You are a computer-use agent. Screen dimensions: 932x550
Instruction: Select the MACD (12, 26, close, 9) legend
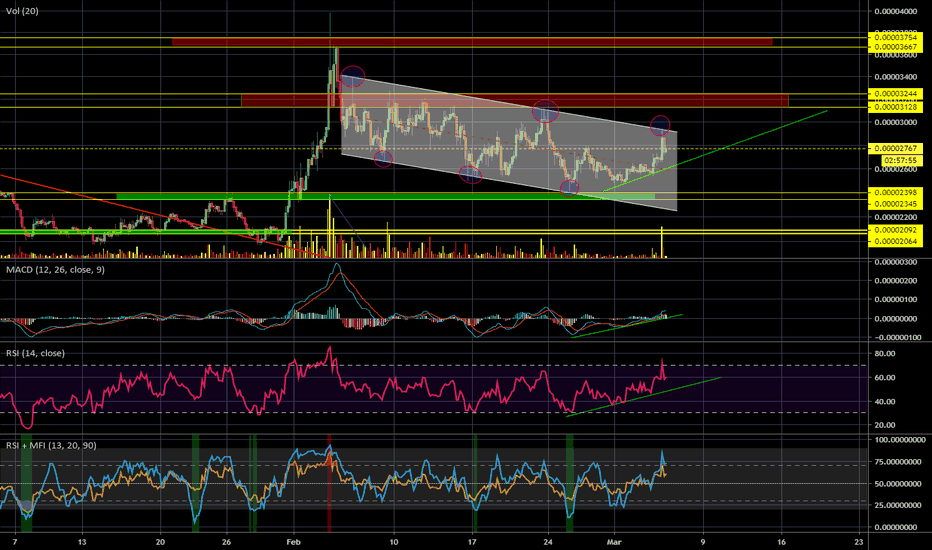coord(55,270)
